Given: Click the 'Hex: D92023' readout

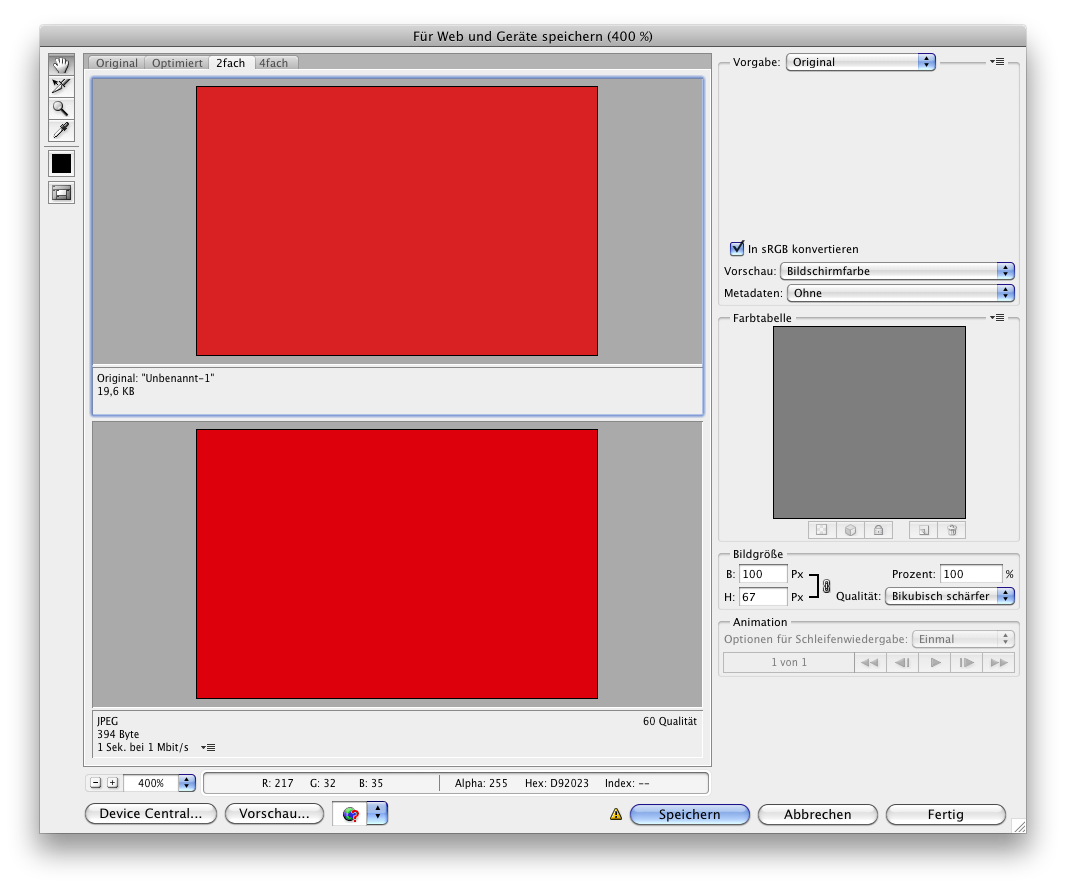Looking at the screenshot, I should pyautogui.click(x=557, y=783).
